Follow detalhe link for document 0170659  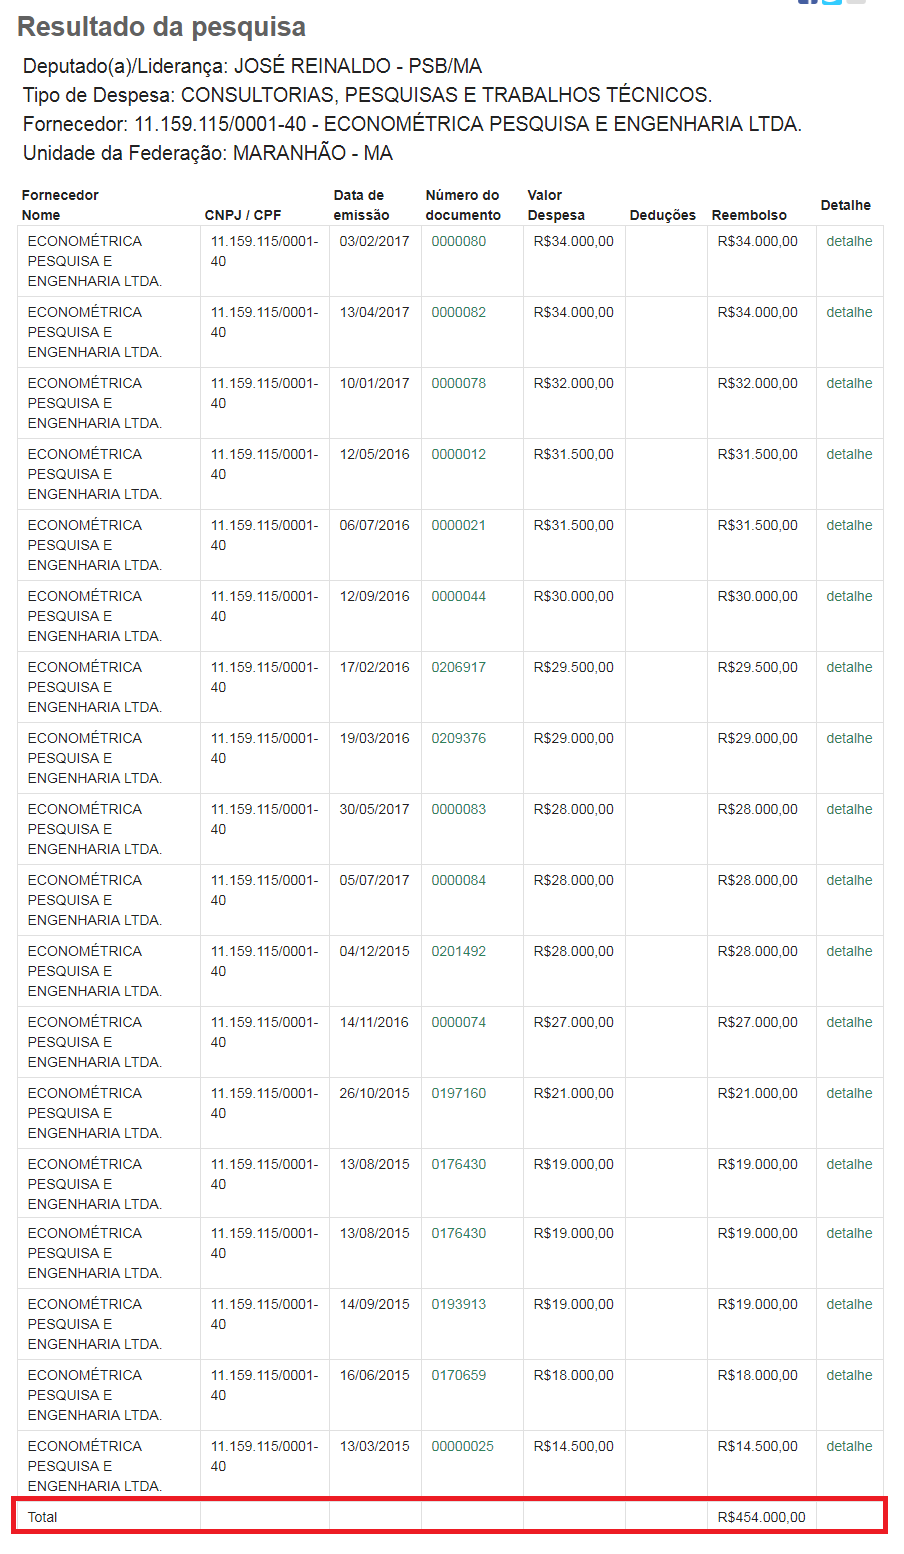[849, 1375]
